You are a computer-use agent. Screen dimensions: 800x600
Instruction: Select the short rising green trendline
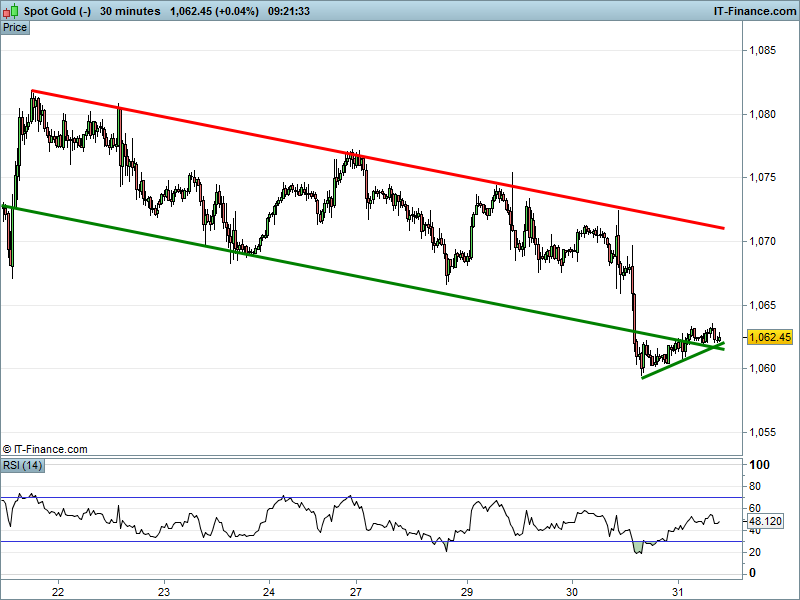(680, 361)
